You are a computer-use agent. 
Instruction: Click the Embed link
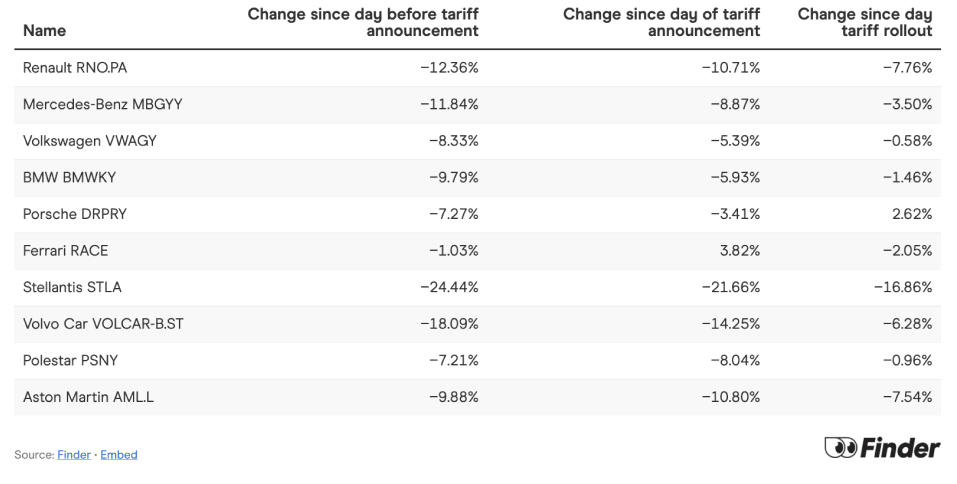coord(119,455)
